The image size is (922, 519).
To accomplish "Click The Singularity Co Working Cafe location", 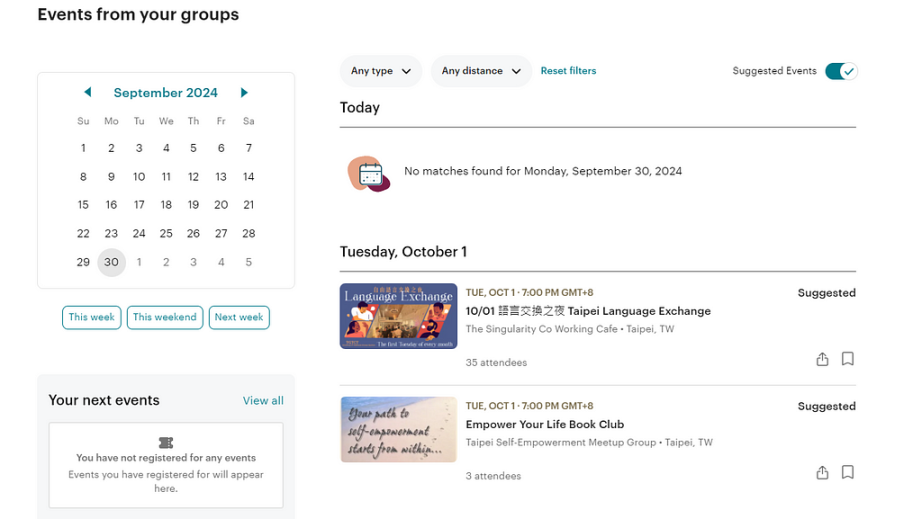I will (x=542, y=329).
